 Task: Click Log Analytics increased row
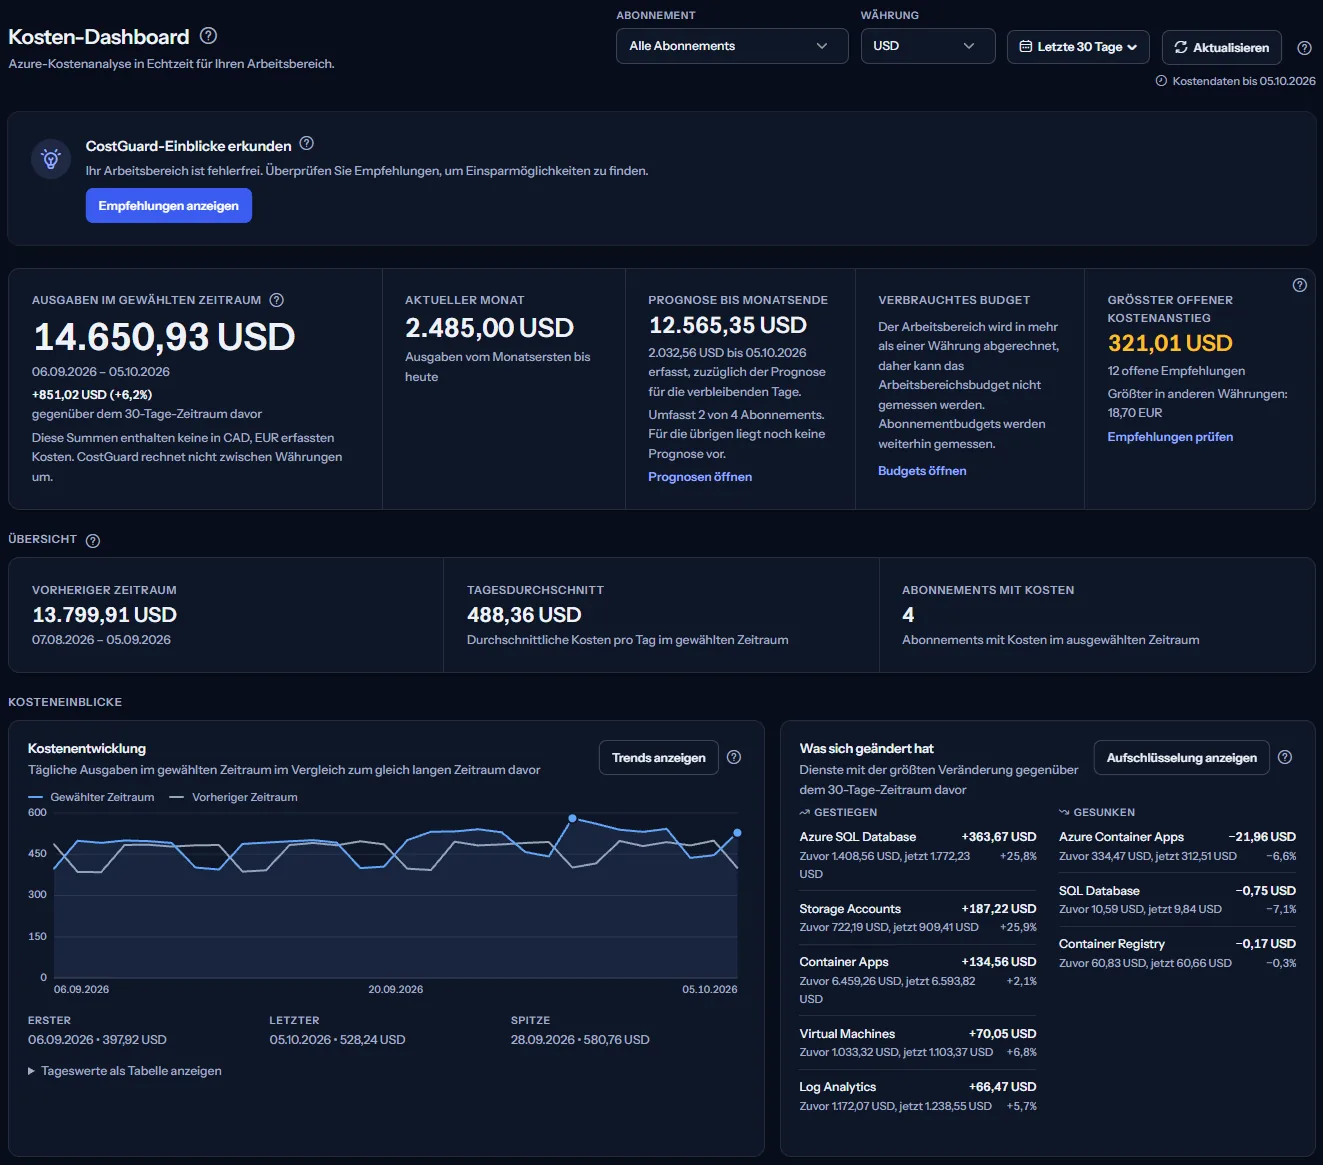pos(918,1096)
